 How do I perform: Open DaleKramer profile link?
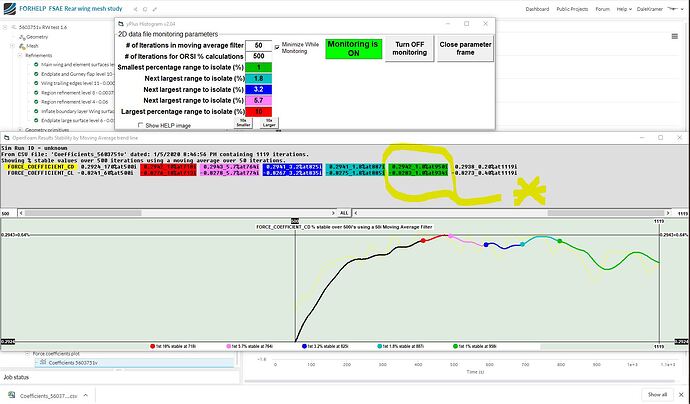[650, 9]
